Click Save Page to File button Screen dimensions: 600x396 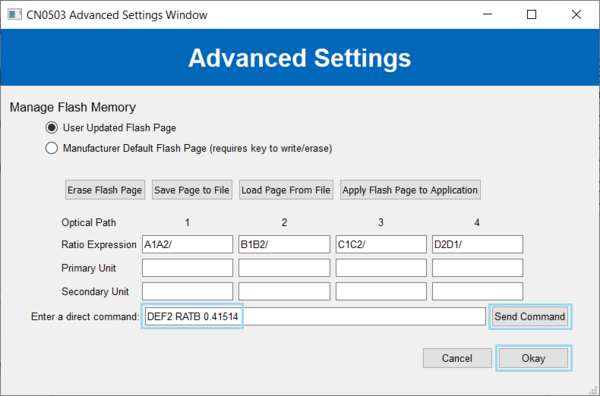(192, 190)
